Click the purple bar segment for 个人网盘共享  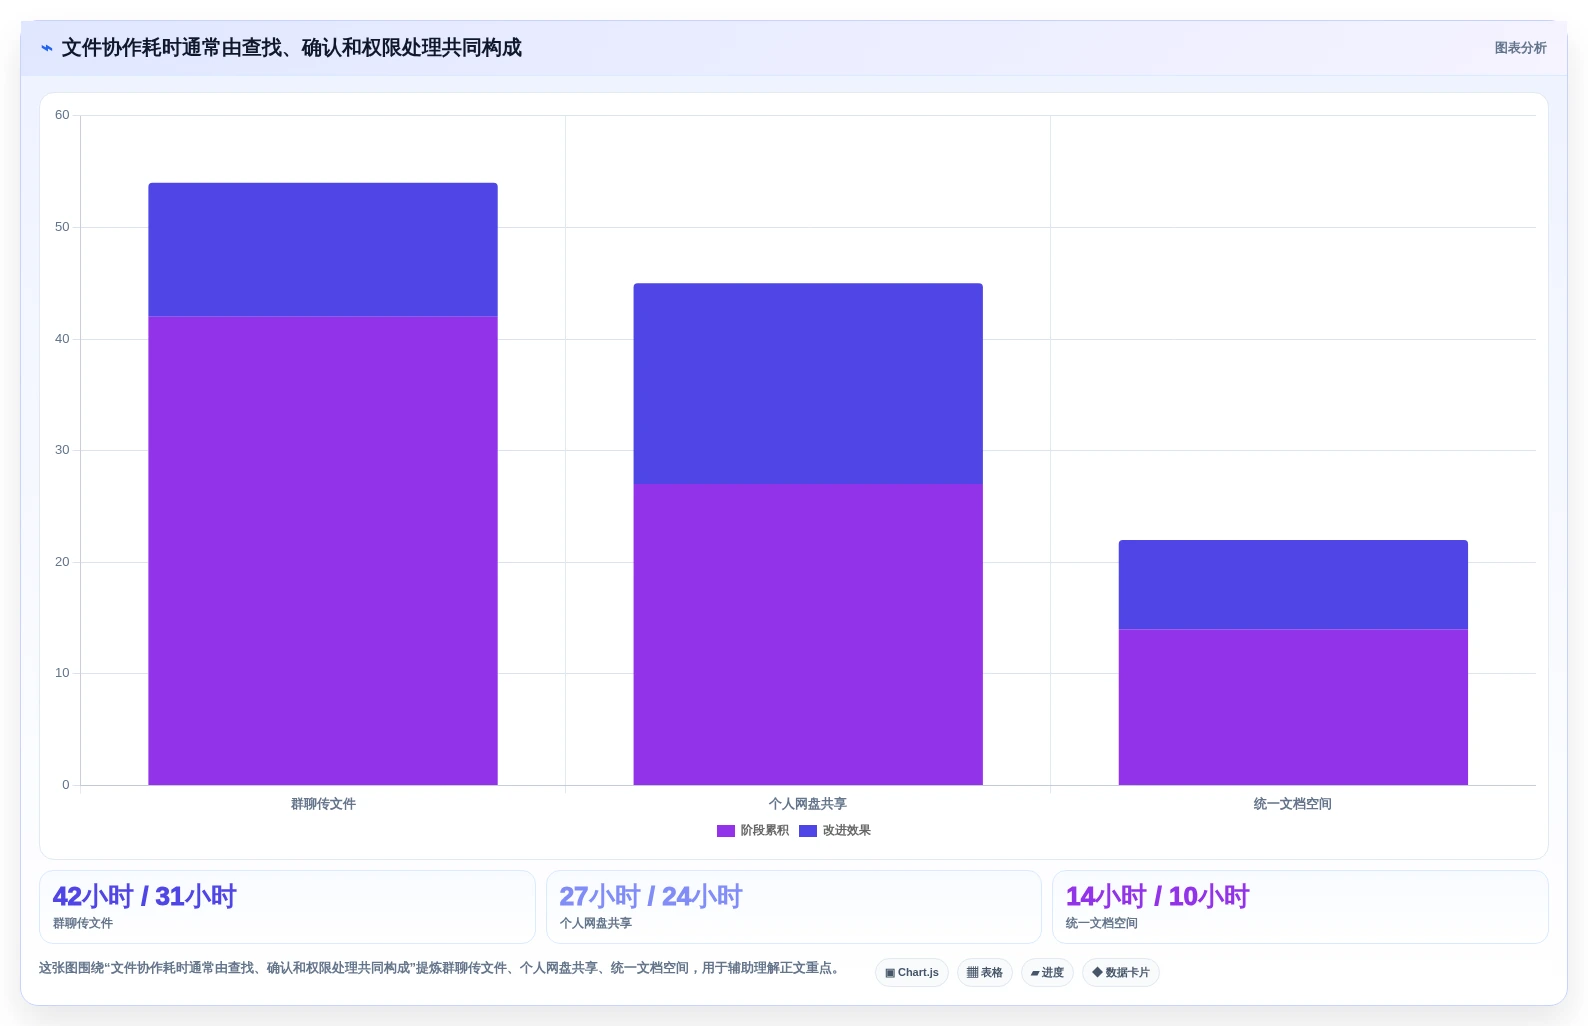coord(808,635)
